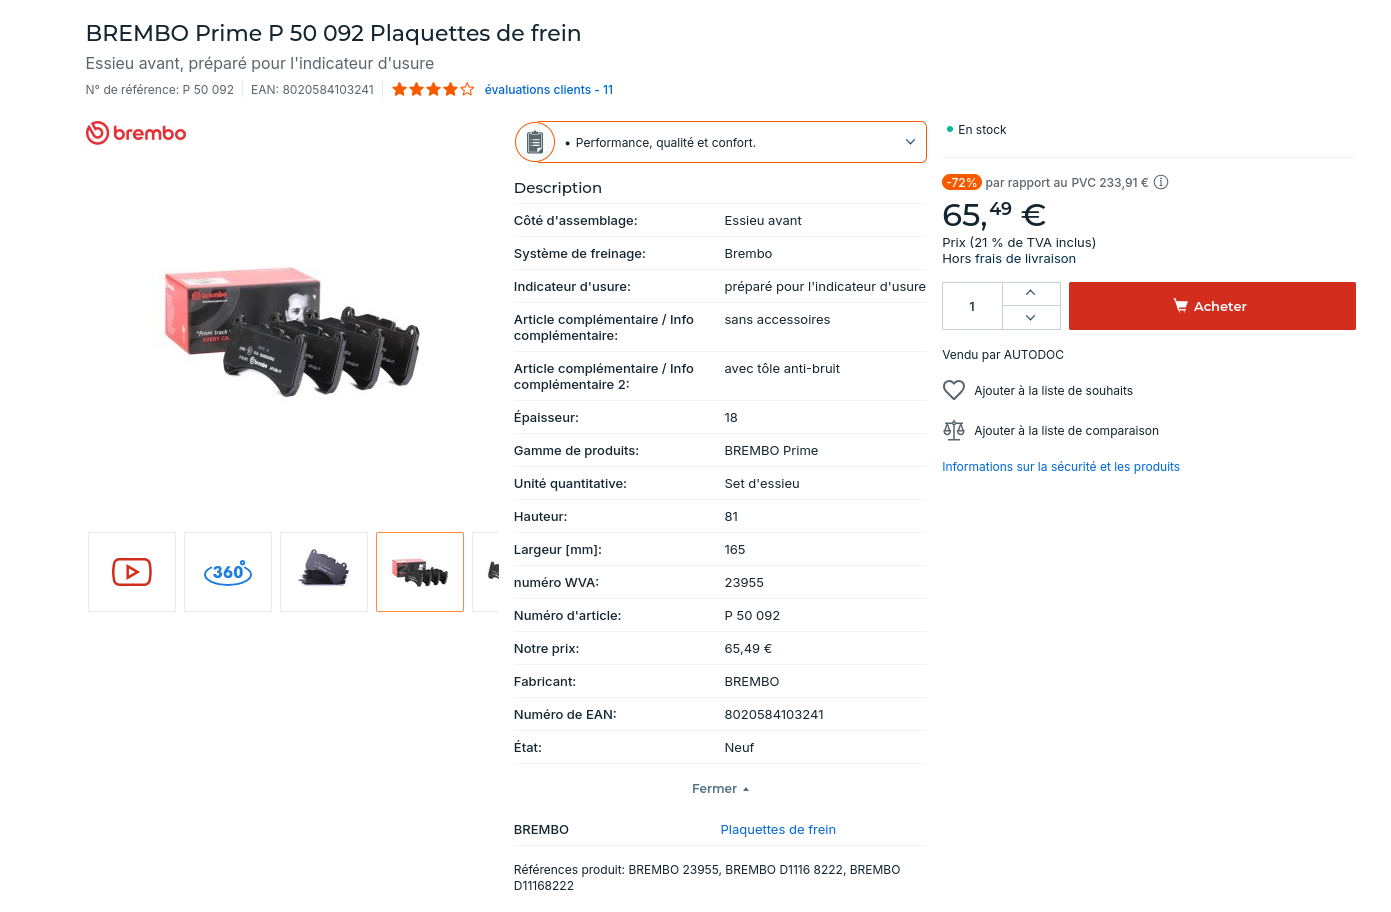
Task: Expand the performance, quality and comfort dropdown
Action: [x=910, y=143]
